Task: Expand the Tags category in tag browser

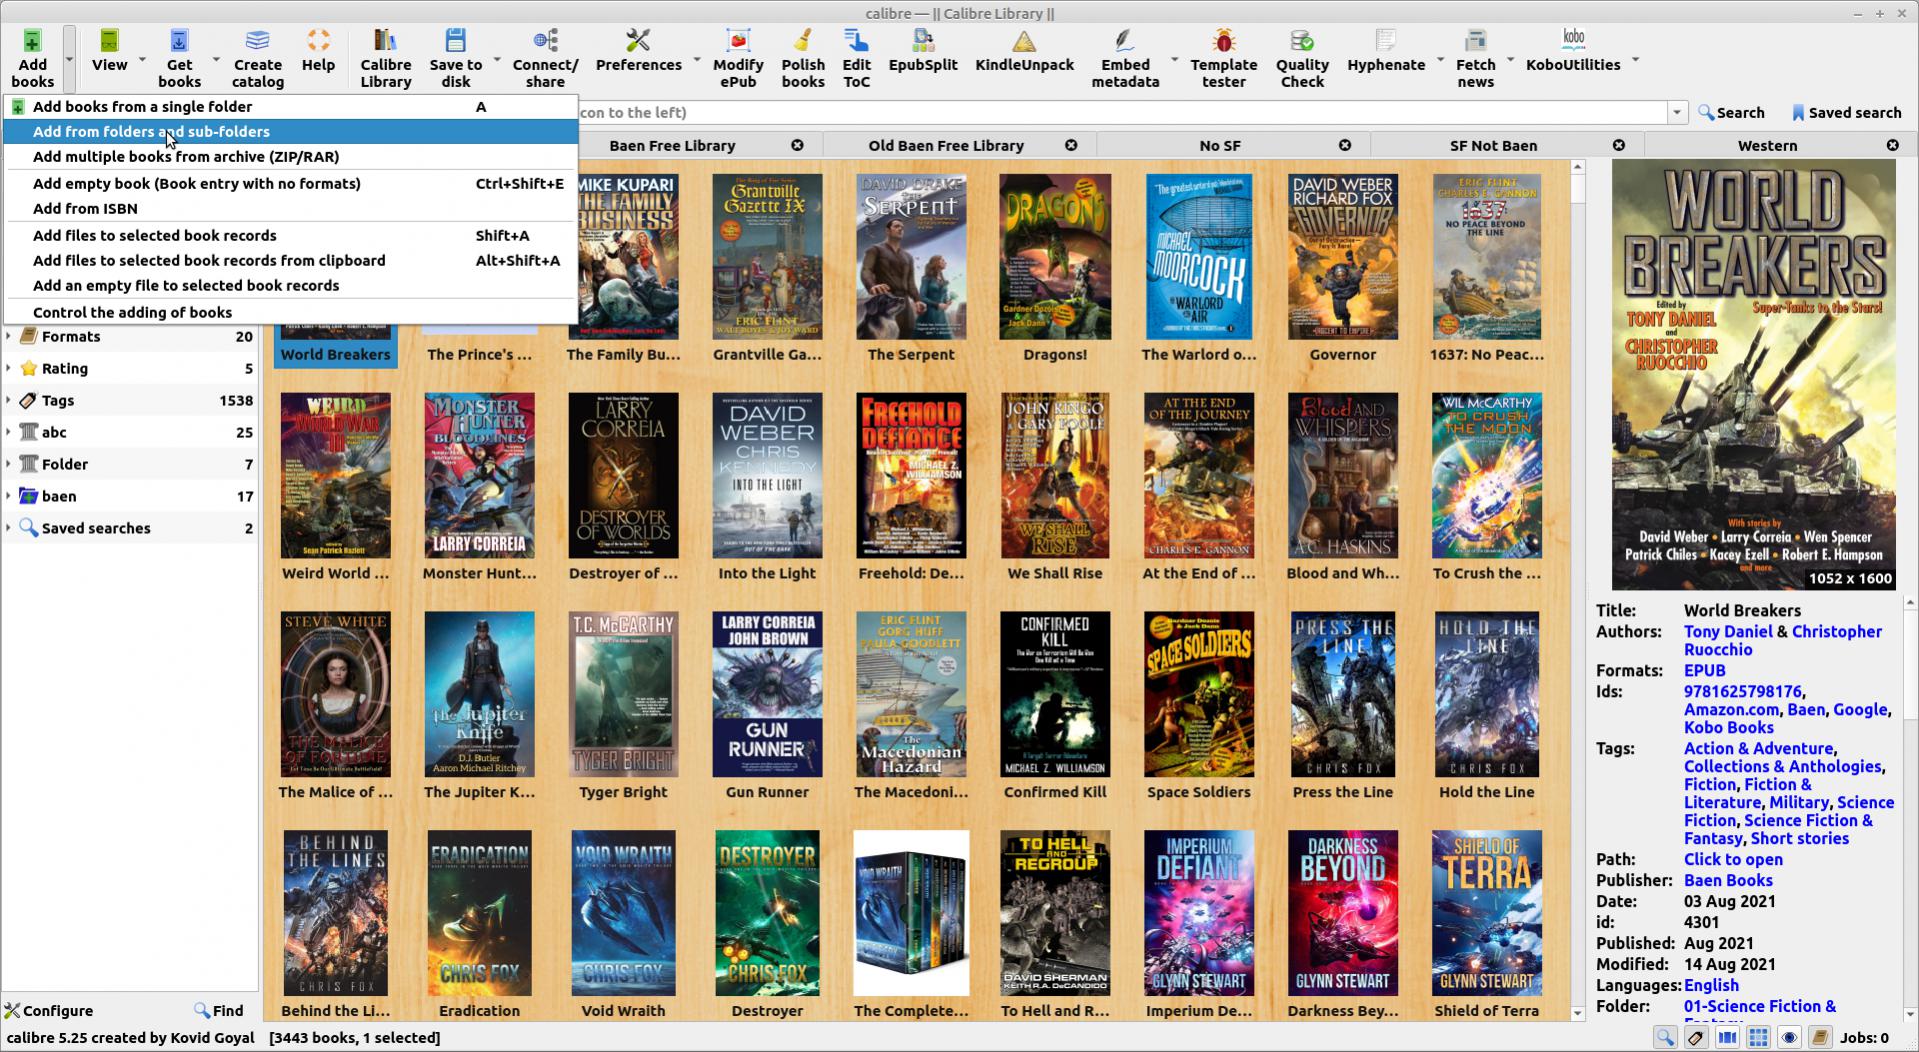Action: [x=9, y=400]
